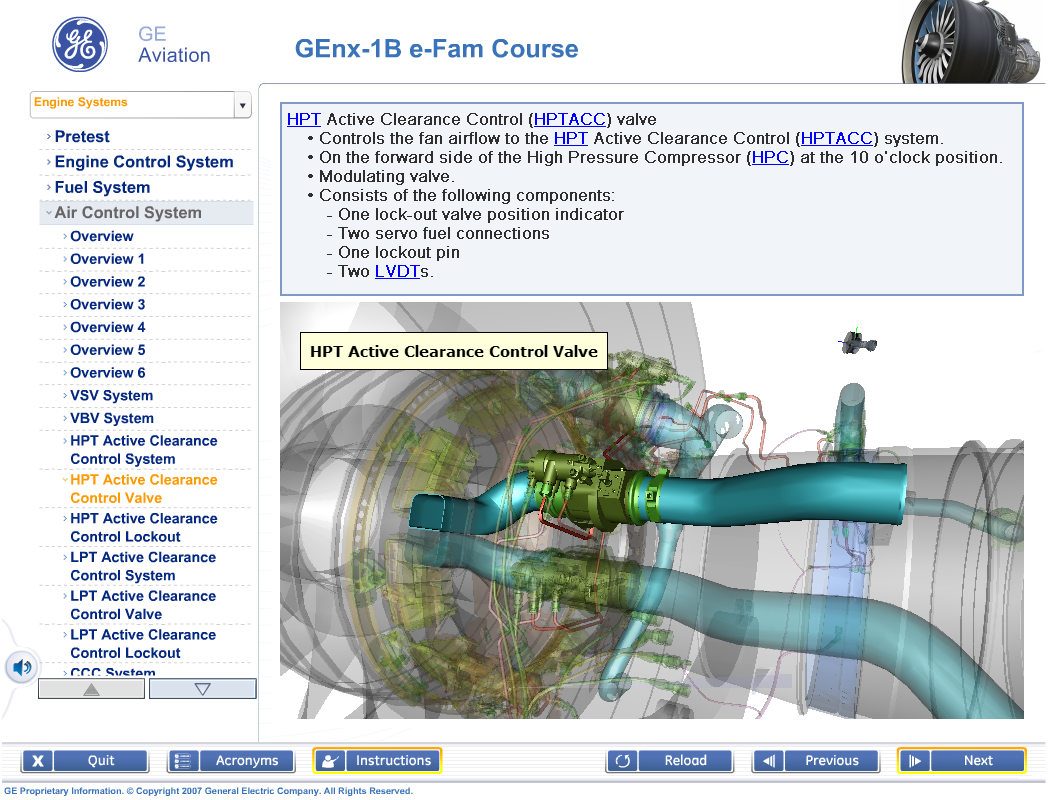The width and height of the screenshot is (1048, 800).
Task: Click the 'GEnx-1B e-Fam Course' title
Action: [436, 49]
